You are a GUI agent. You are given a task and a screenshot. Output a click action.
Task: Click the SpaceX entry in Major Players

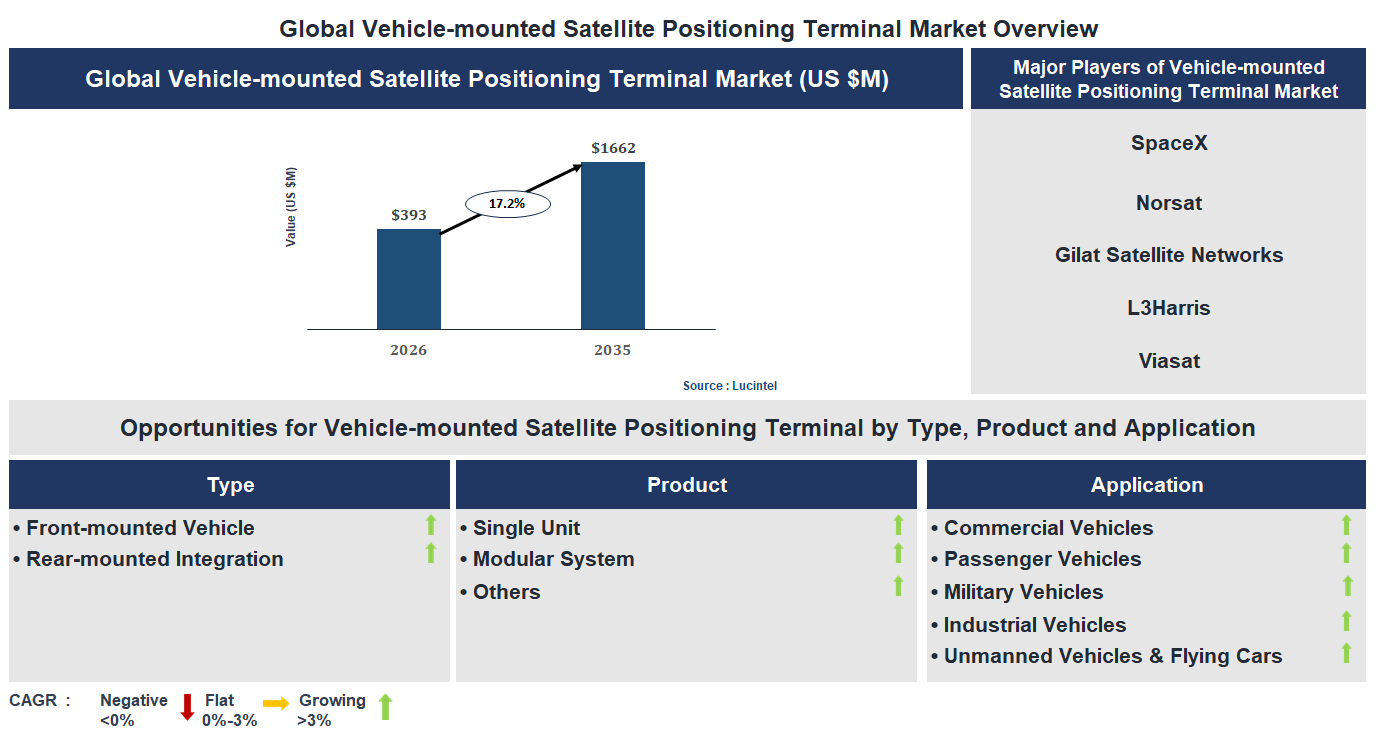click(1168, 143)
